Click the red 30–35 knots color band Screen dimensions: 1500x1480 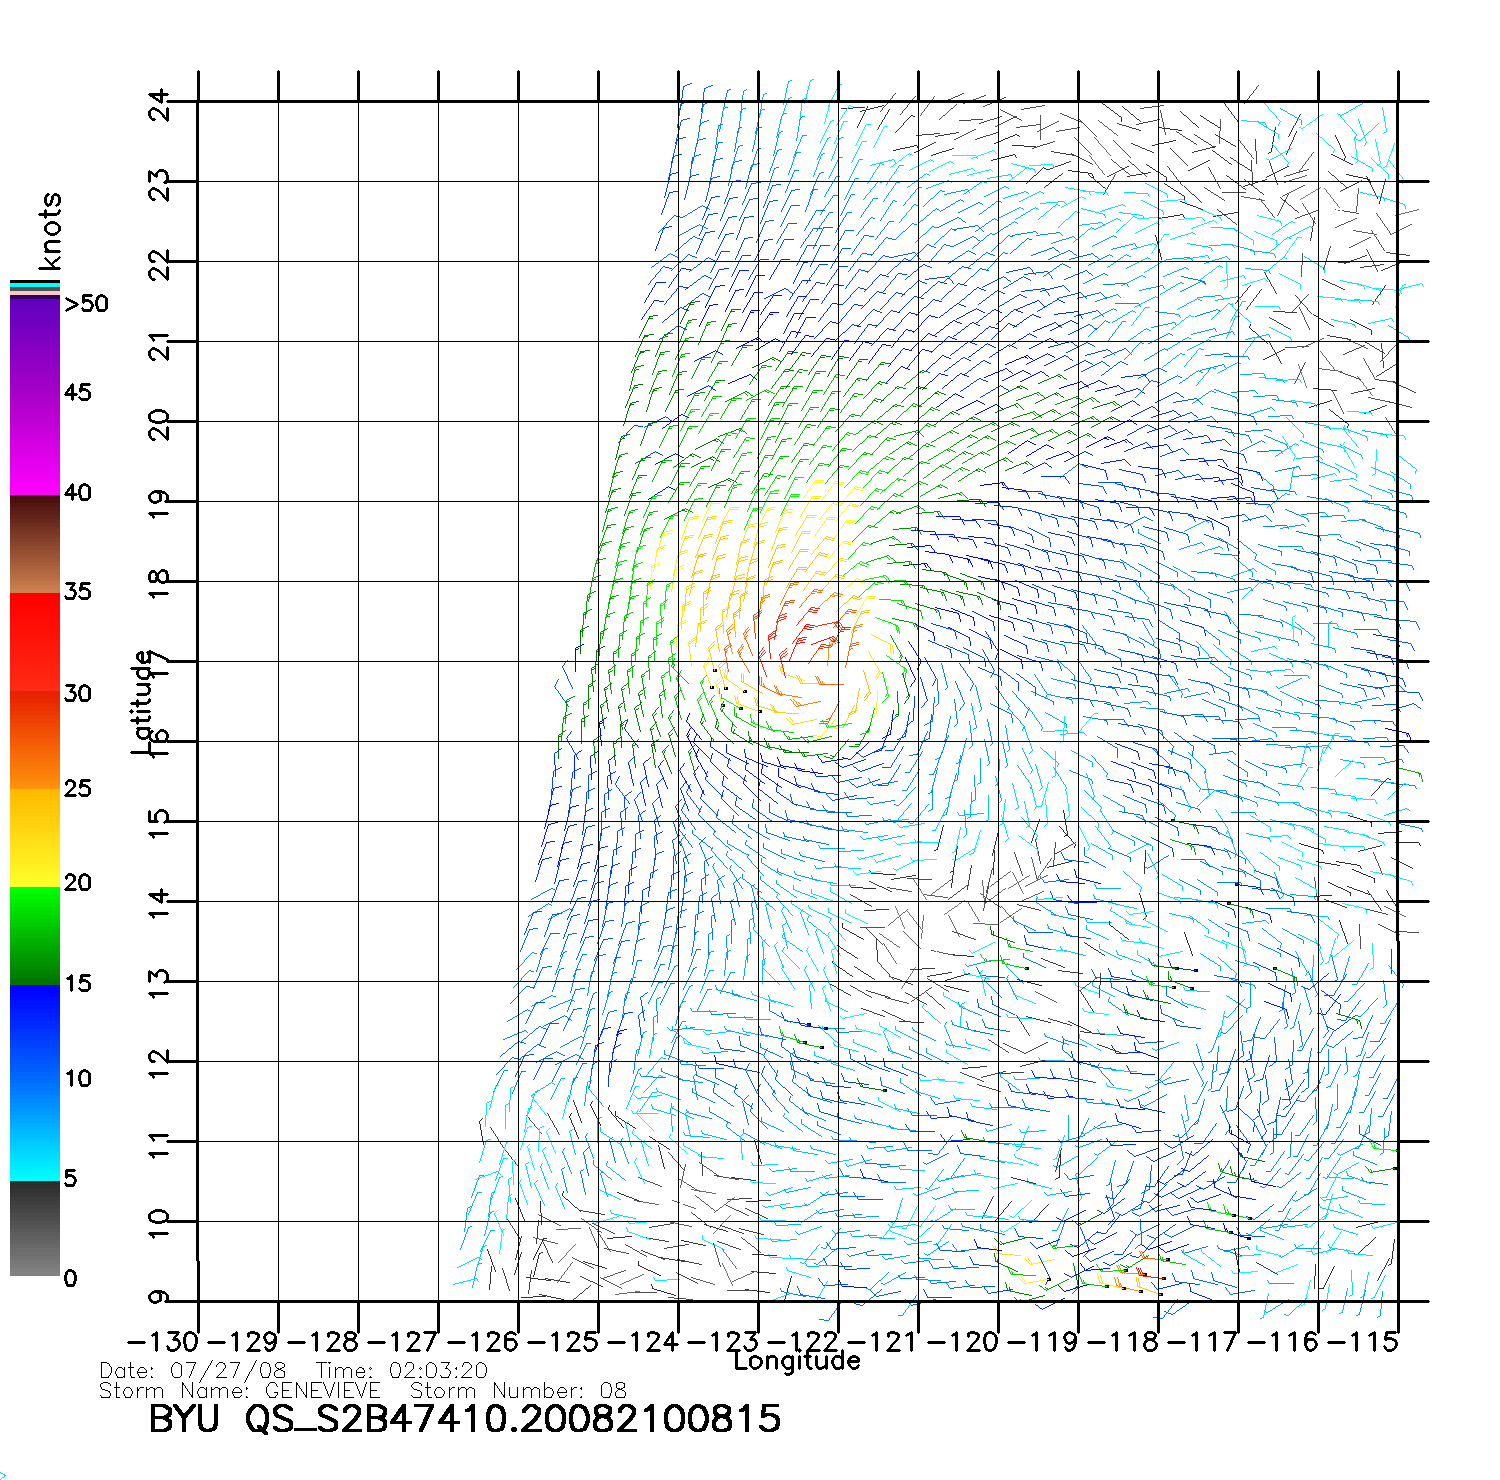tap(35, 642)
